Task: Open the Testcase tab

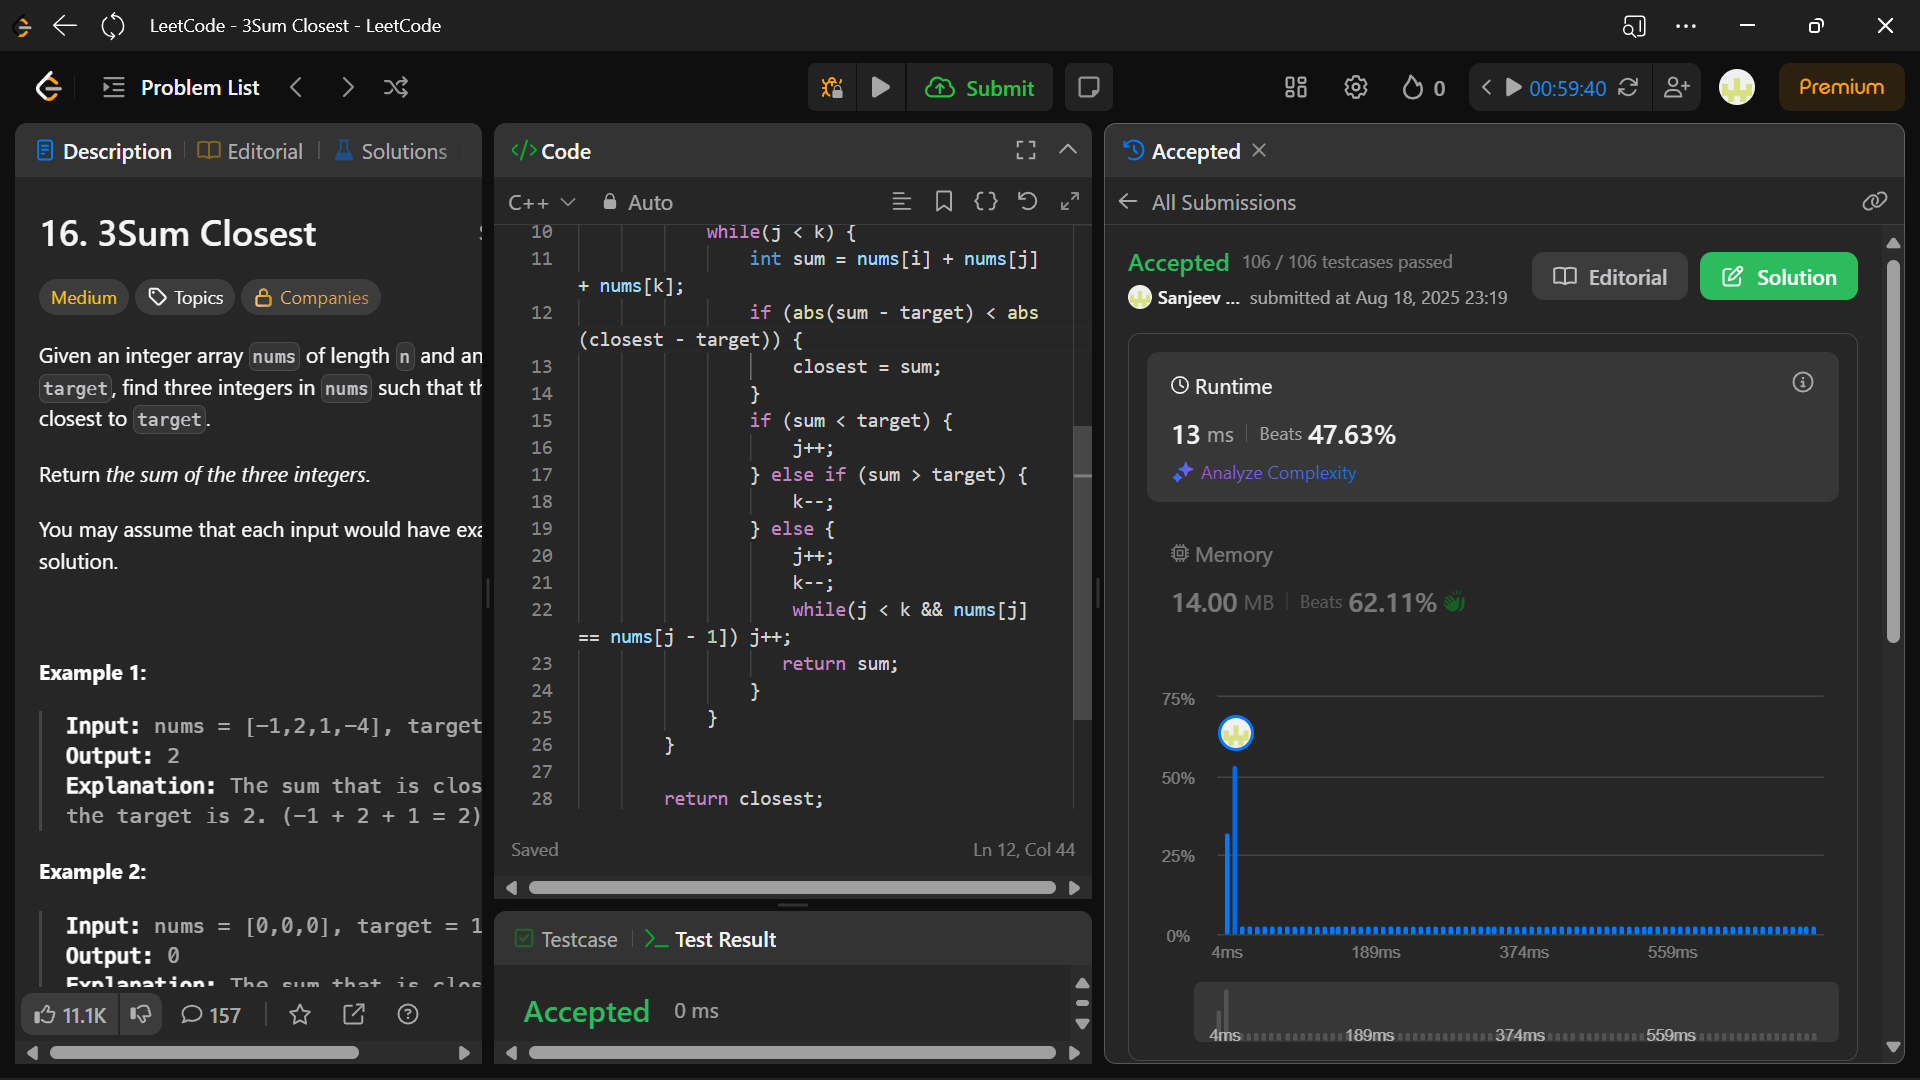Action: (x=566, y=939)
